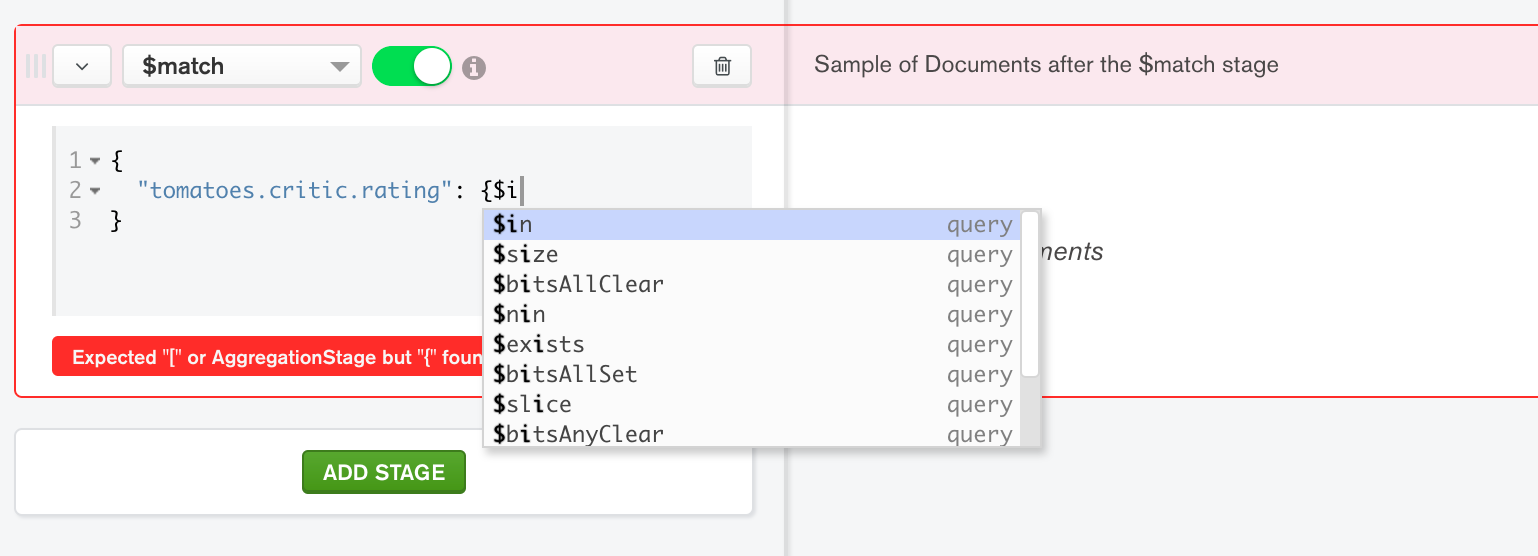Pick $bitsAllSet suggestion
1538x556 pixels.
(752, 375)
